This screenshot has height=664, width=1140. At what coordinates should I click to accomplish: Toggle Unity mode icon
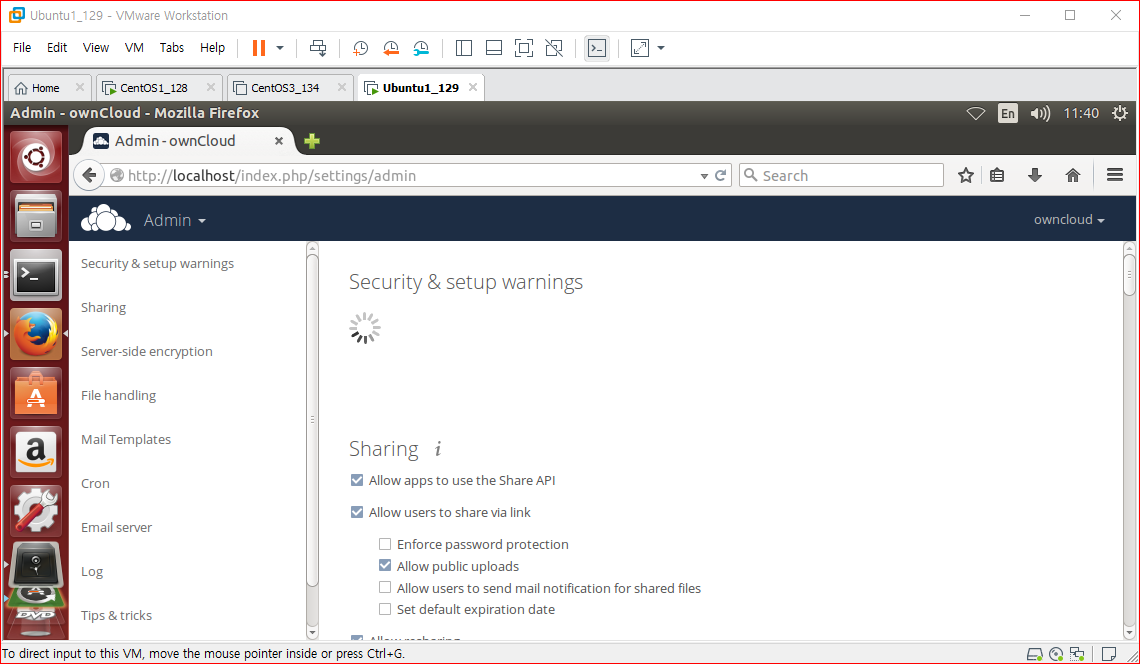click(554, 48)
